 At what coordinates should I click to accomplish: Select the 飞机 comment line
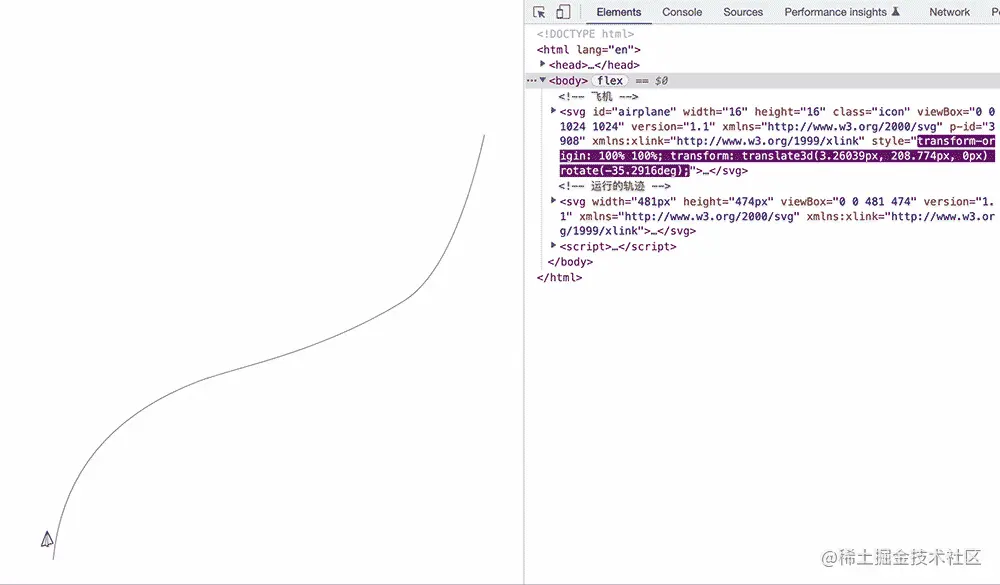(x=598, y=96)
